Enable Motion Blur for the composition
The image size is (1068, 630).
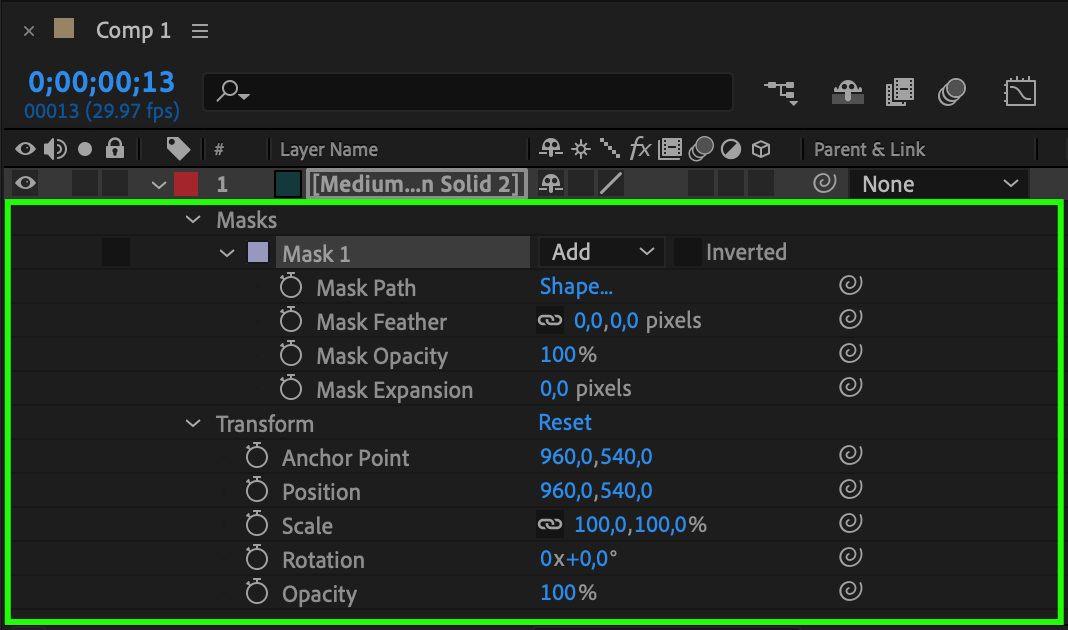[x=951, y=93]
